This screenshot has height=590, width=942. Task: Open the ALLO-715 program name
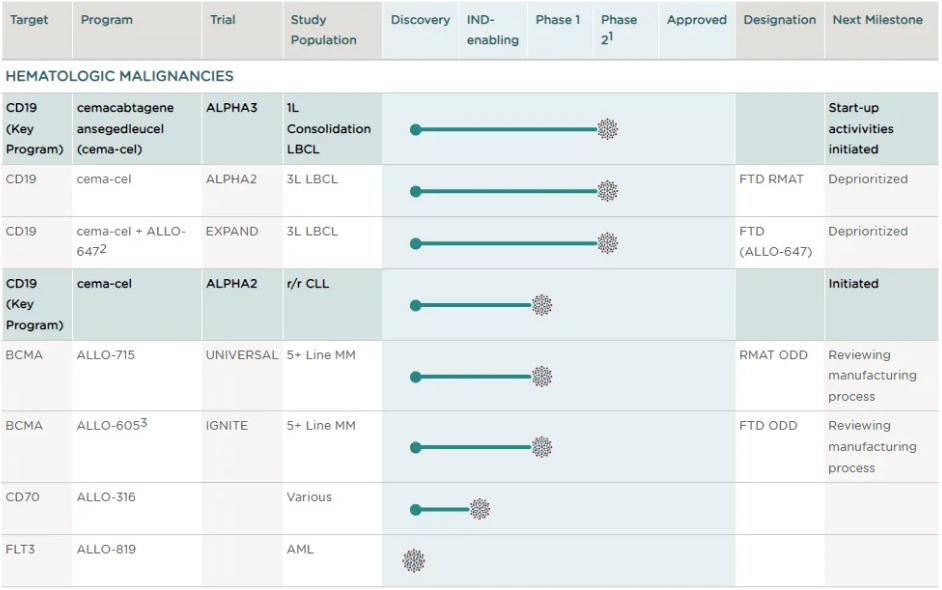click(105, 355)
